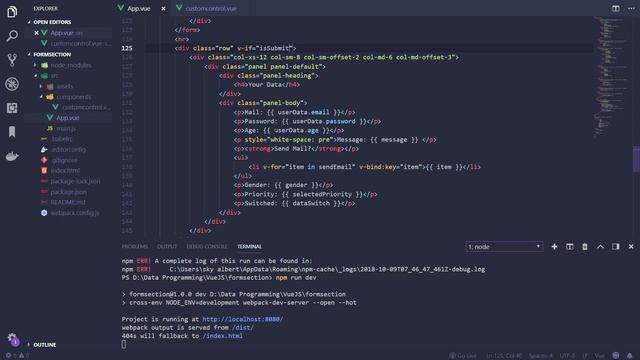Change indentation via Spaces: 4 status item
Viewport: 640px width, 360px height.
coord(540,356)
